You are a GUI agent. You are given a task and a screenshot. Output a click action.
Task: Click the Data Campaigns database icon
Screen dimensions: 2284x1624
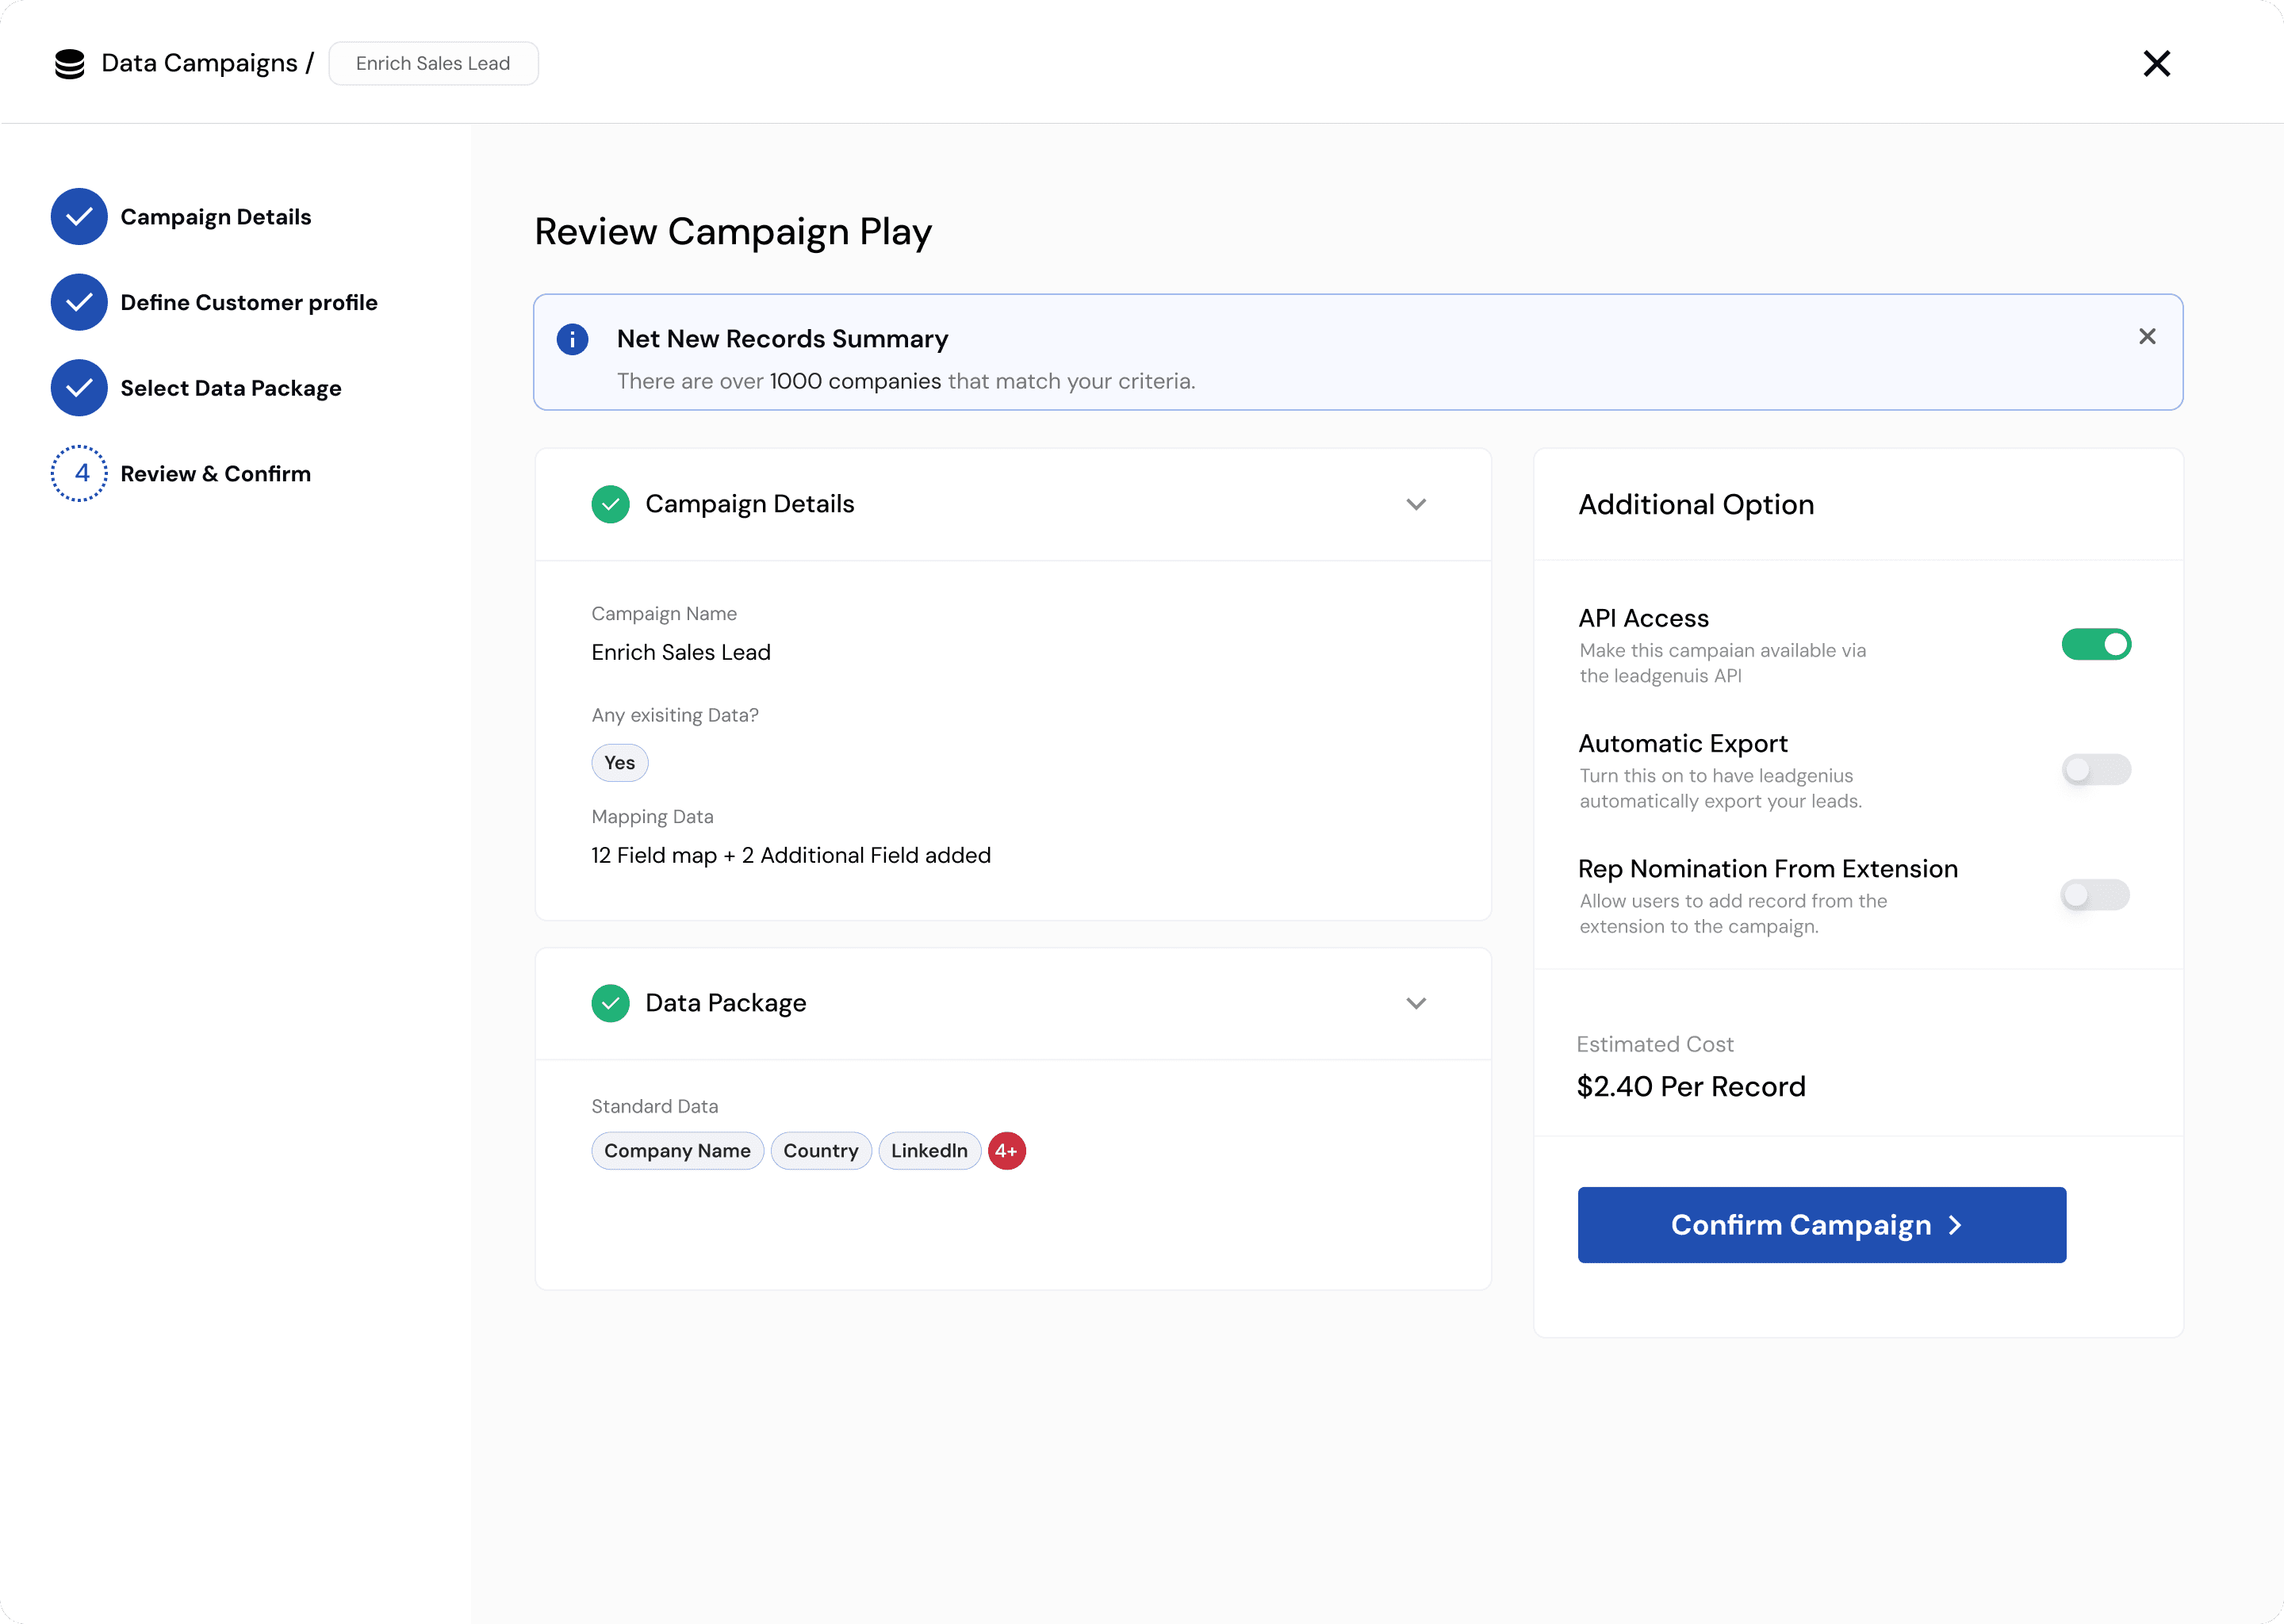[x=69, y=64]
